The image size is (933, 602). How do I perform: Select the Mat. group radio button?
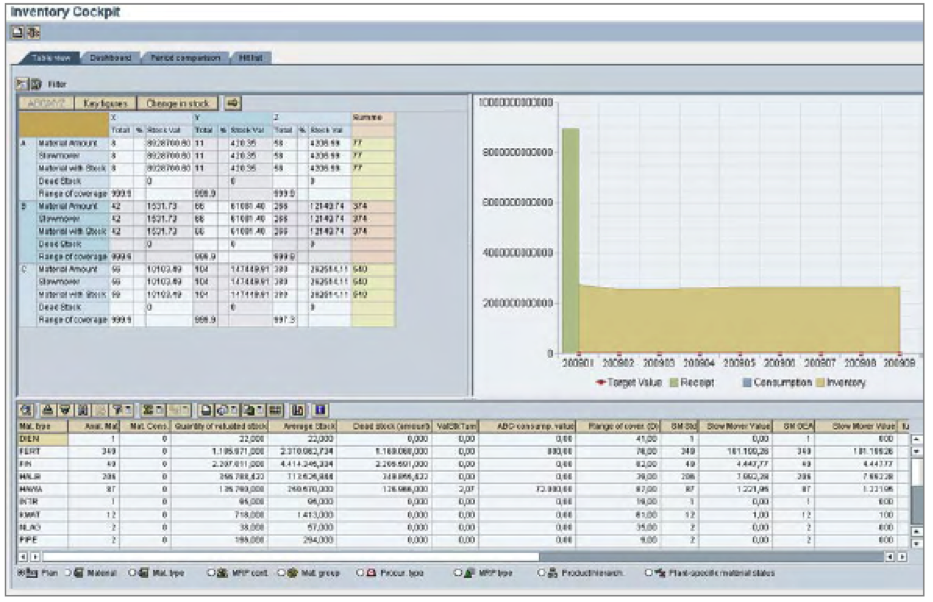(281, 573)
